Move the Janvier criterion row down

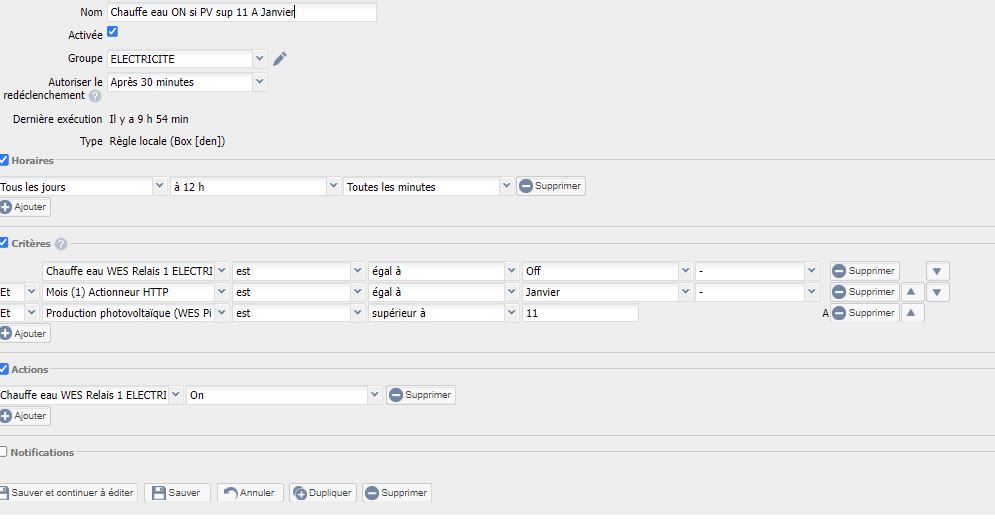(937, 292)
